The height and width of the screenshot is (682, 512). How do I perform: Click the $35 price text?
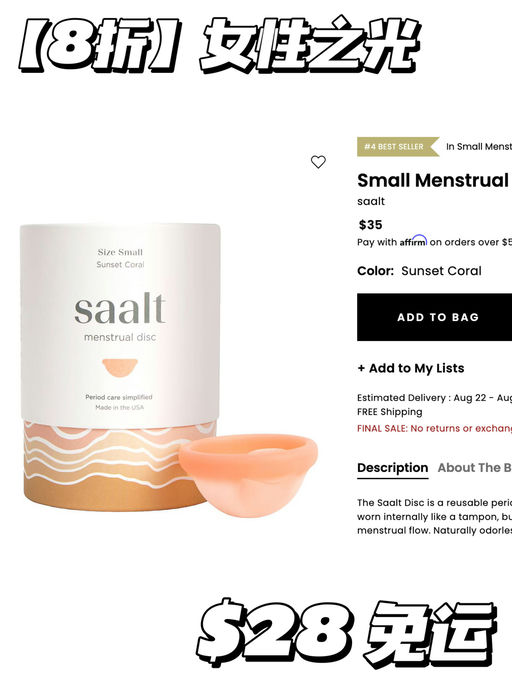[371, 225]
